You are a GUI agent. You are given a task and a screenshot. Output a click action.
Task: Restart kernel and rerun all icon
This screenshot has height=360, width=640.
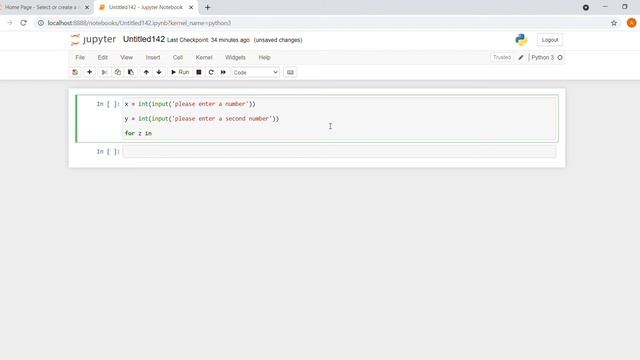point(223,72)
